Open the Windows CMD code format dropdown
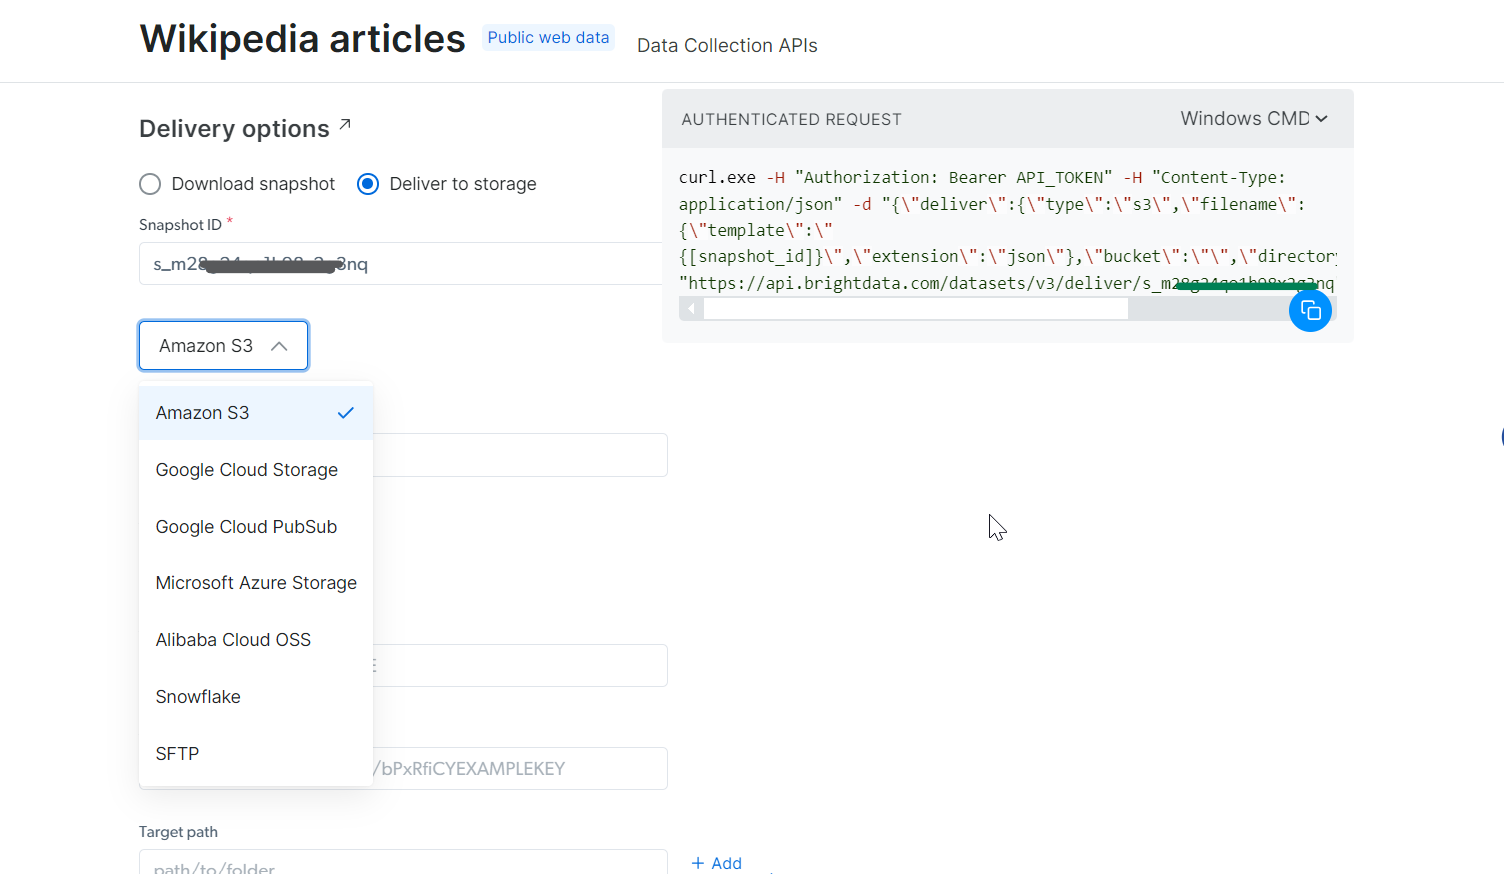 [1253, 118]
